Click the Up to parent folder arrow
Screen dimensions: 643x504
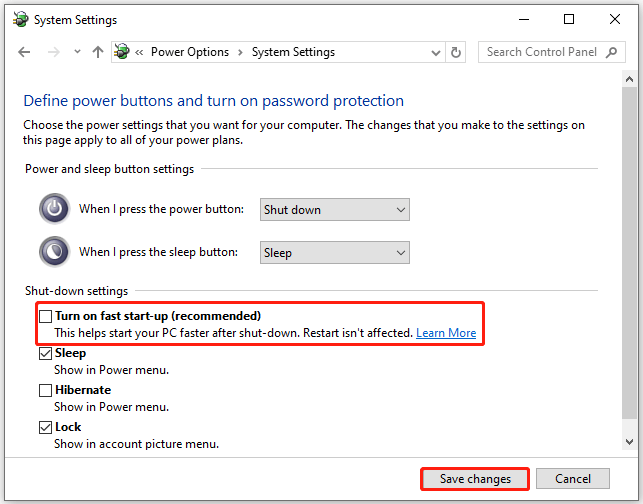tap(97, 52)
